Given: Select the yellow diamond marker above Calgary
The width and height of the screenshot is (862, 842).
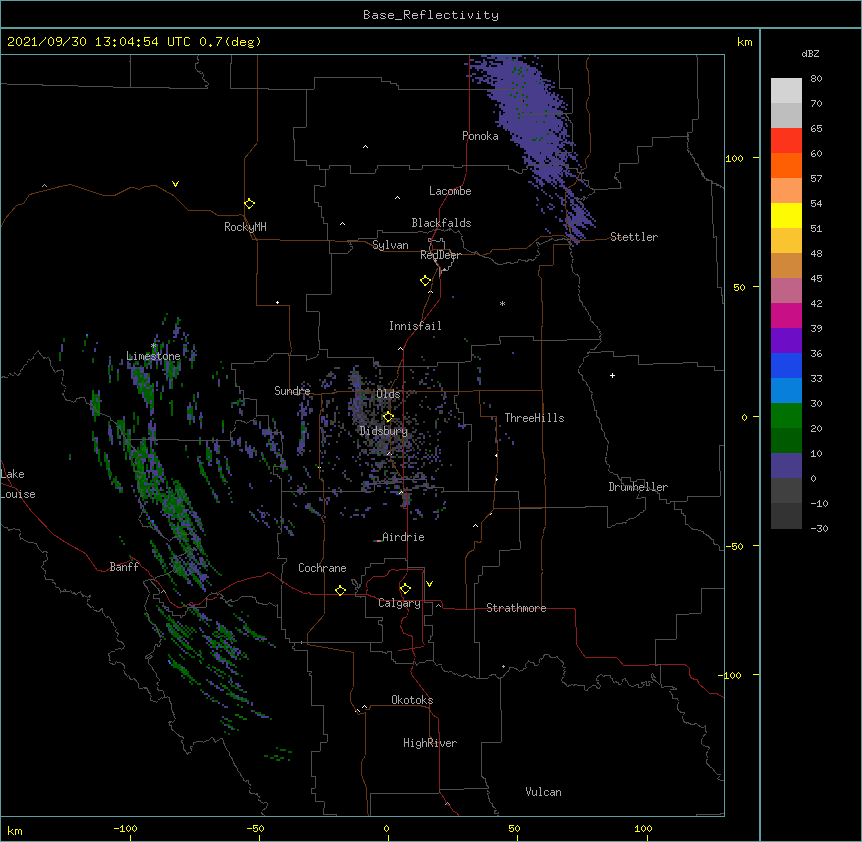Looking at the screenshot, I should 405,589.
